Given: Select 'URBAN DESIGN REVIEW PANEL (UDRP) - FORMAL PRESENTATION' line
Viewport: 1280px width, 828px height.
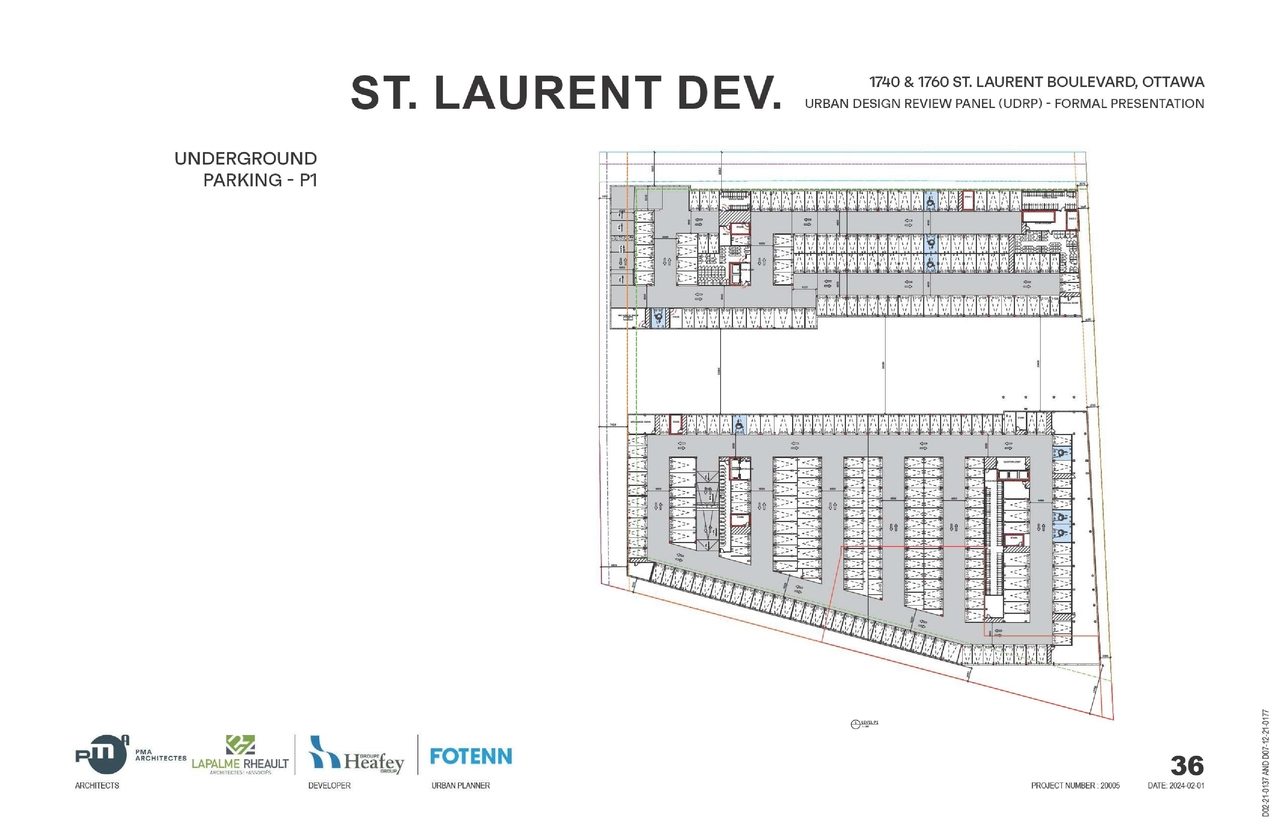Looking at the screenshot, I should [1004, 104].
